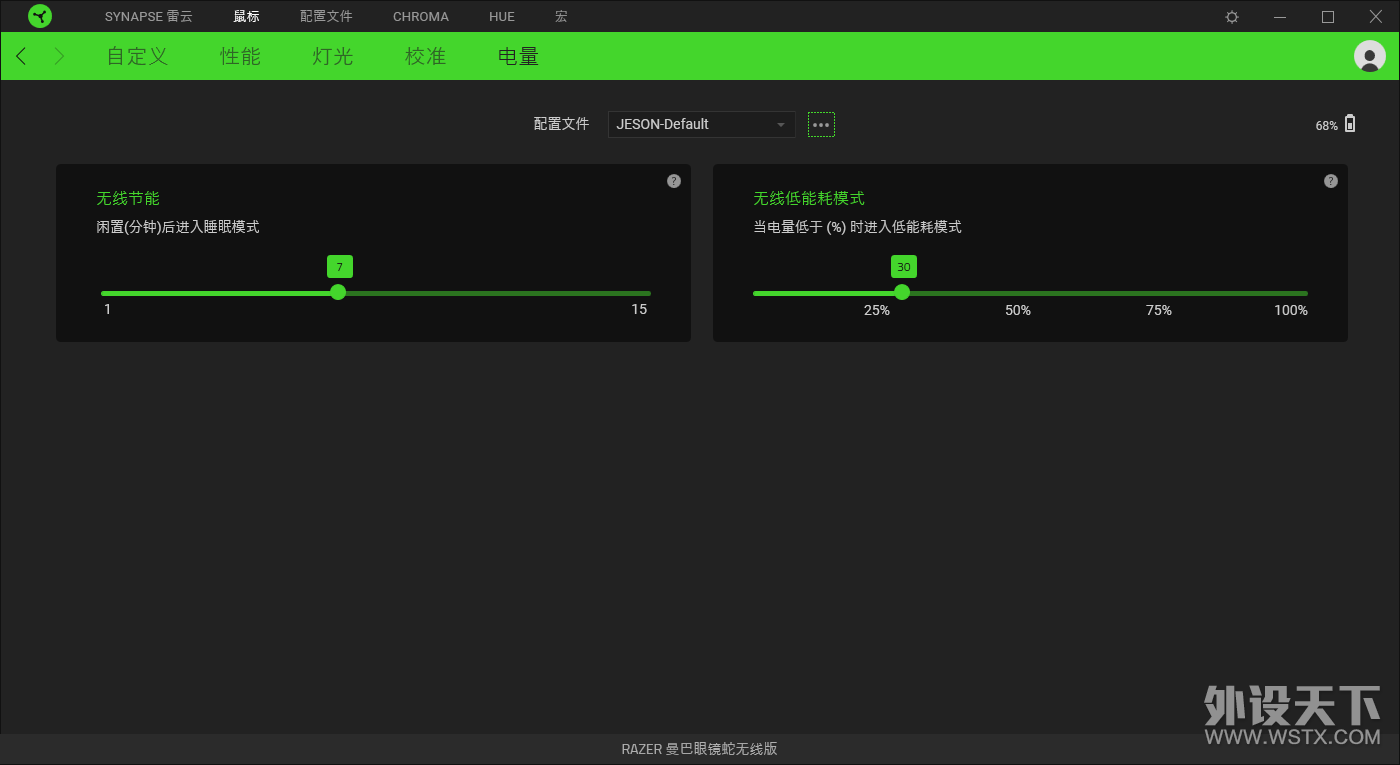
Task: Open the profile options ellipsis button
Action: pos(821,125)
